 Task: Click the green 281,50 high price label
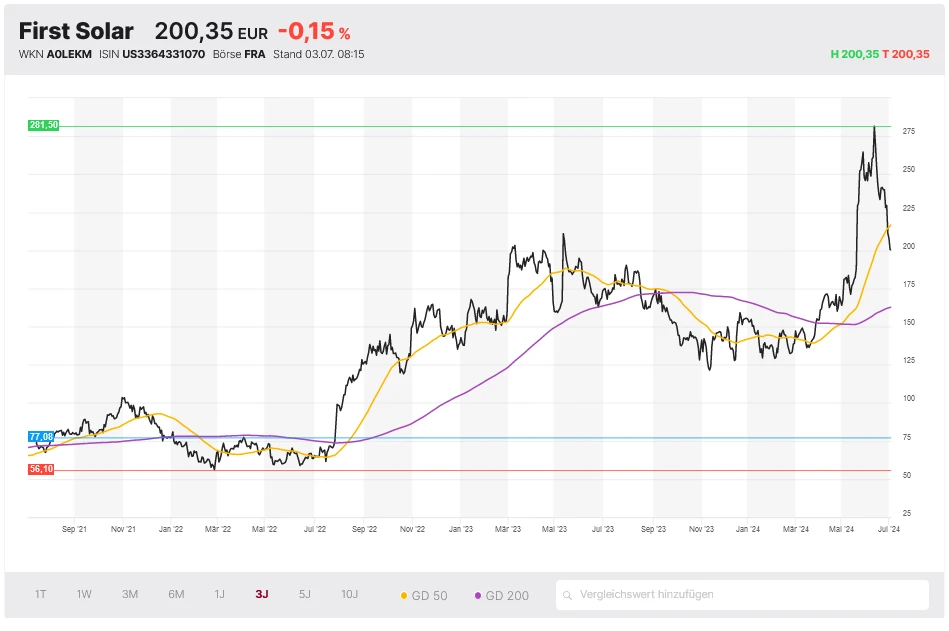44,125
